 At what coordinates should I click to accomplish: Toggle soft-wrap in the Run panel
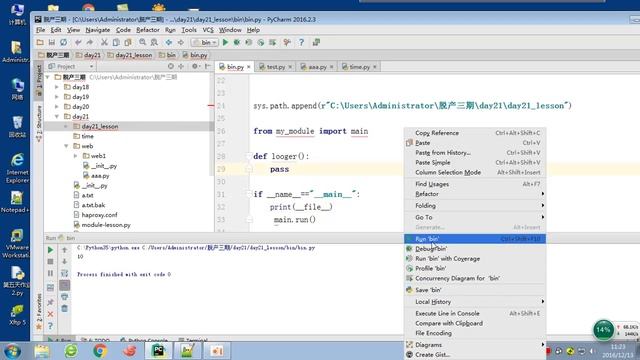64,273
